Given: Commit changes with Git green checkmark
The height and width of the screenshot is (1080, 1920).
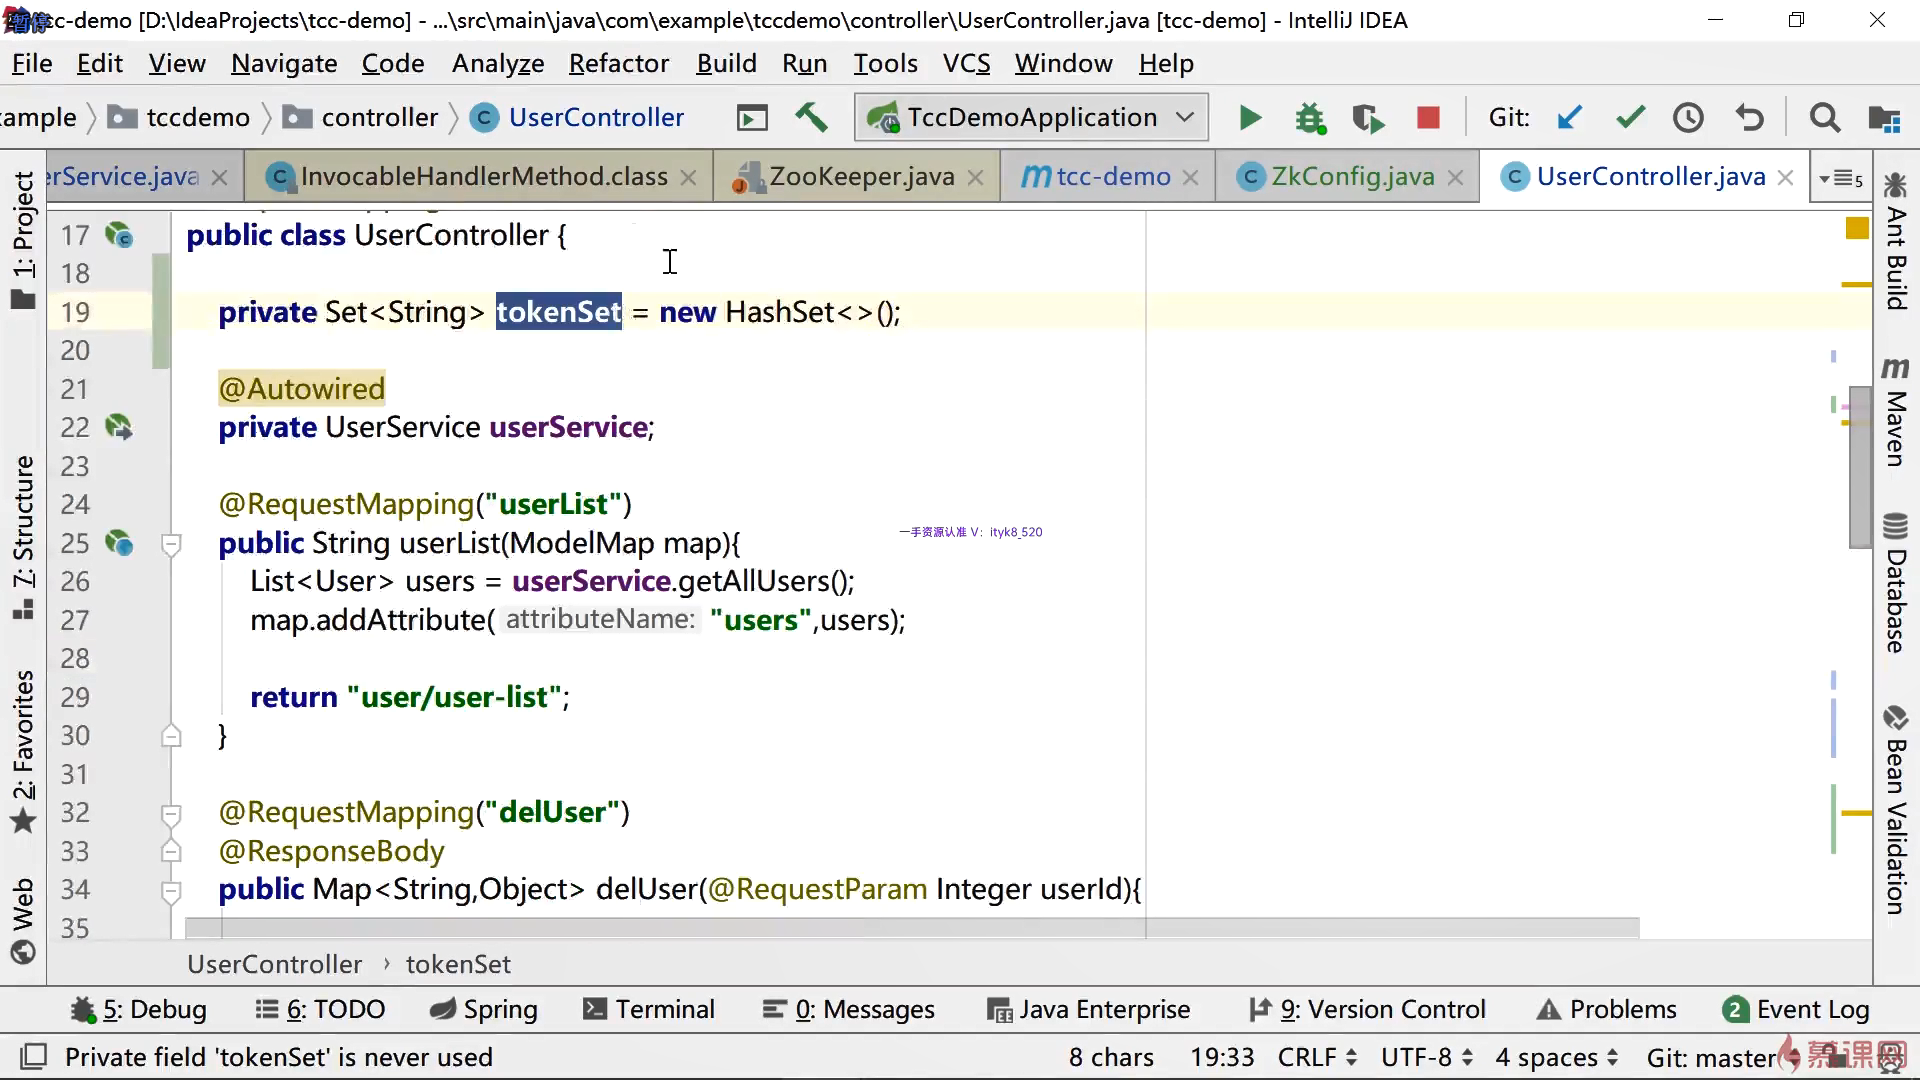Looking at the screenshot, I should click(x=1630, y=118).
